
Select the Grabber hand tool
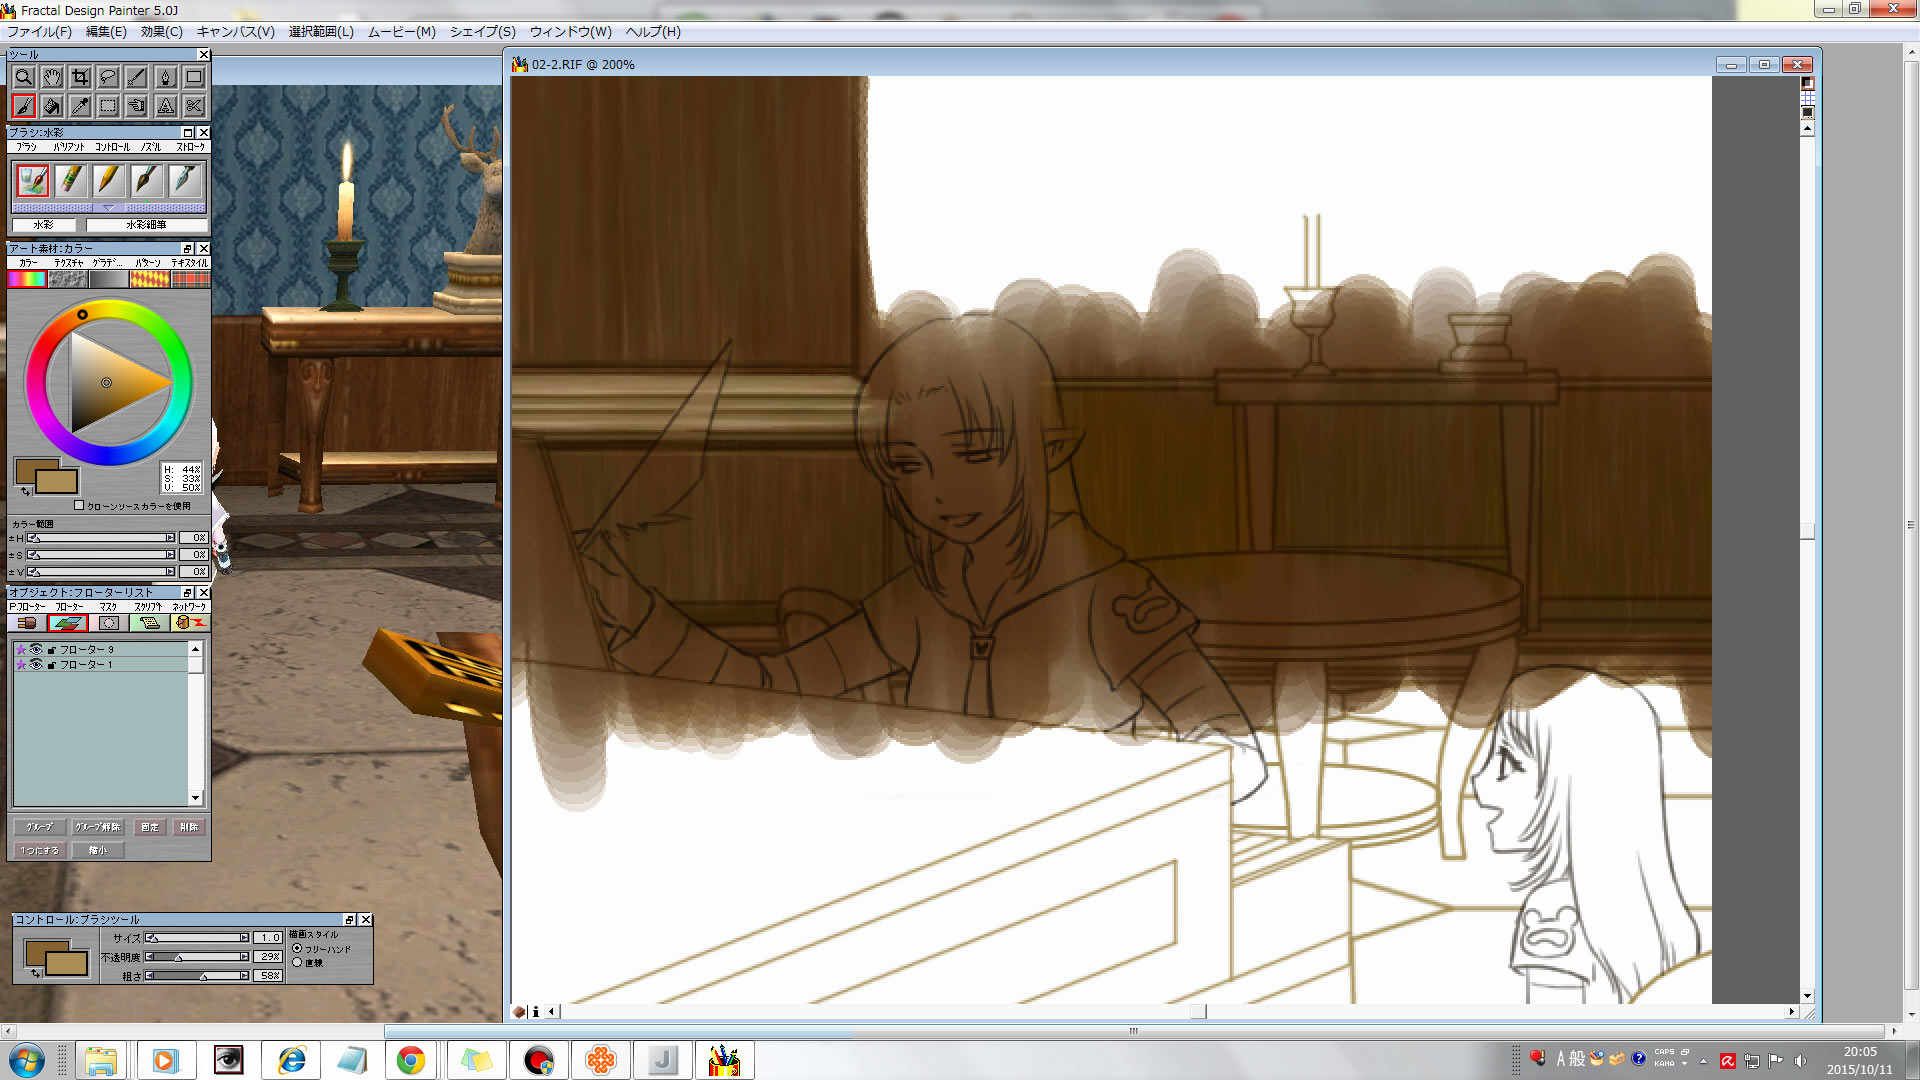[52, 77]
